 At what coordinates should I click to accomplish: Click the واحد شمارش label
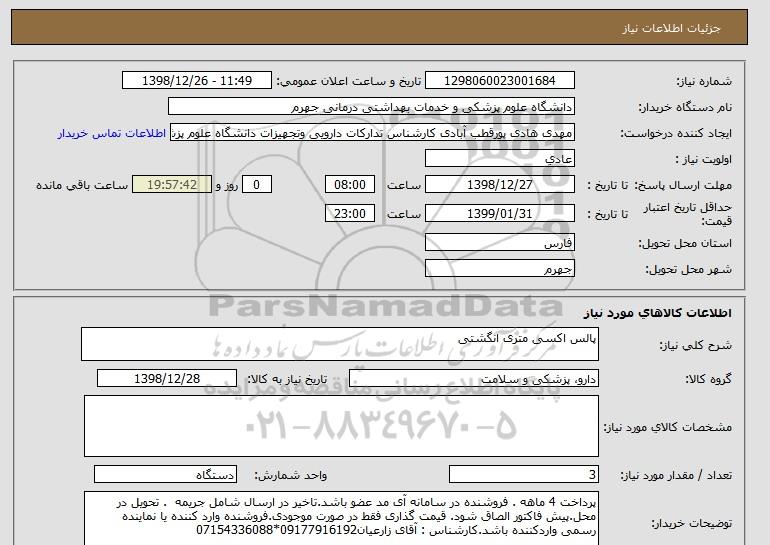pyautogui.click(x=291, y=475)
